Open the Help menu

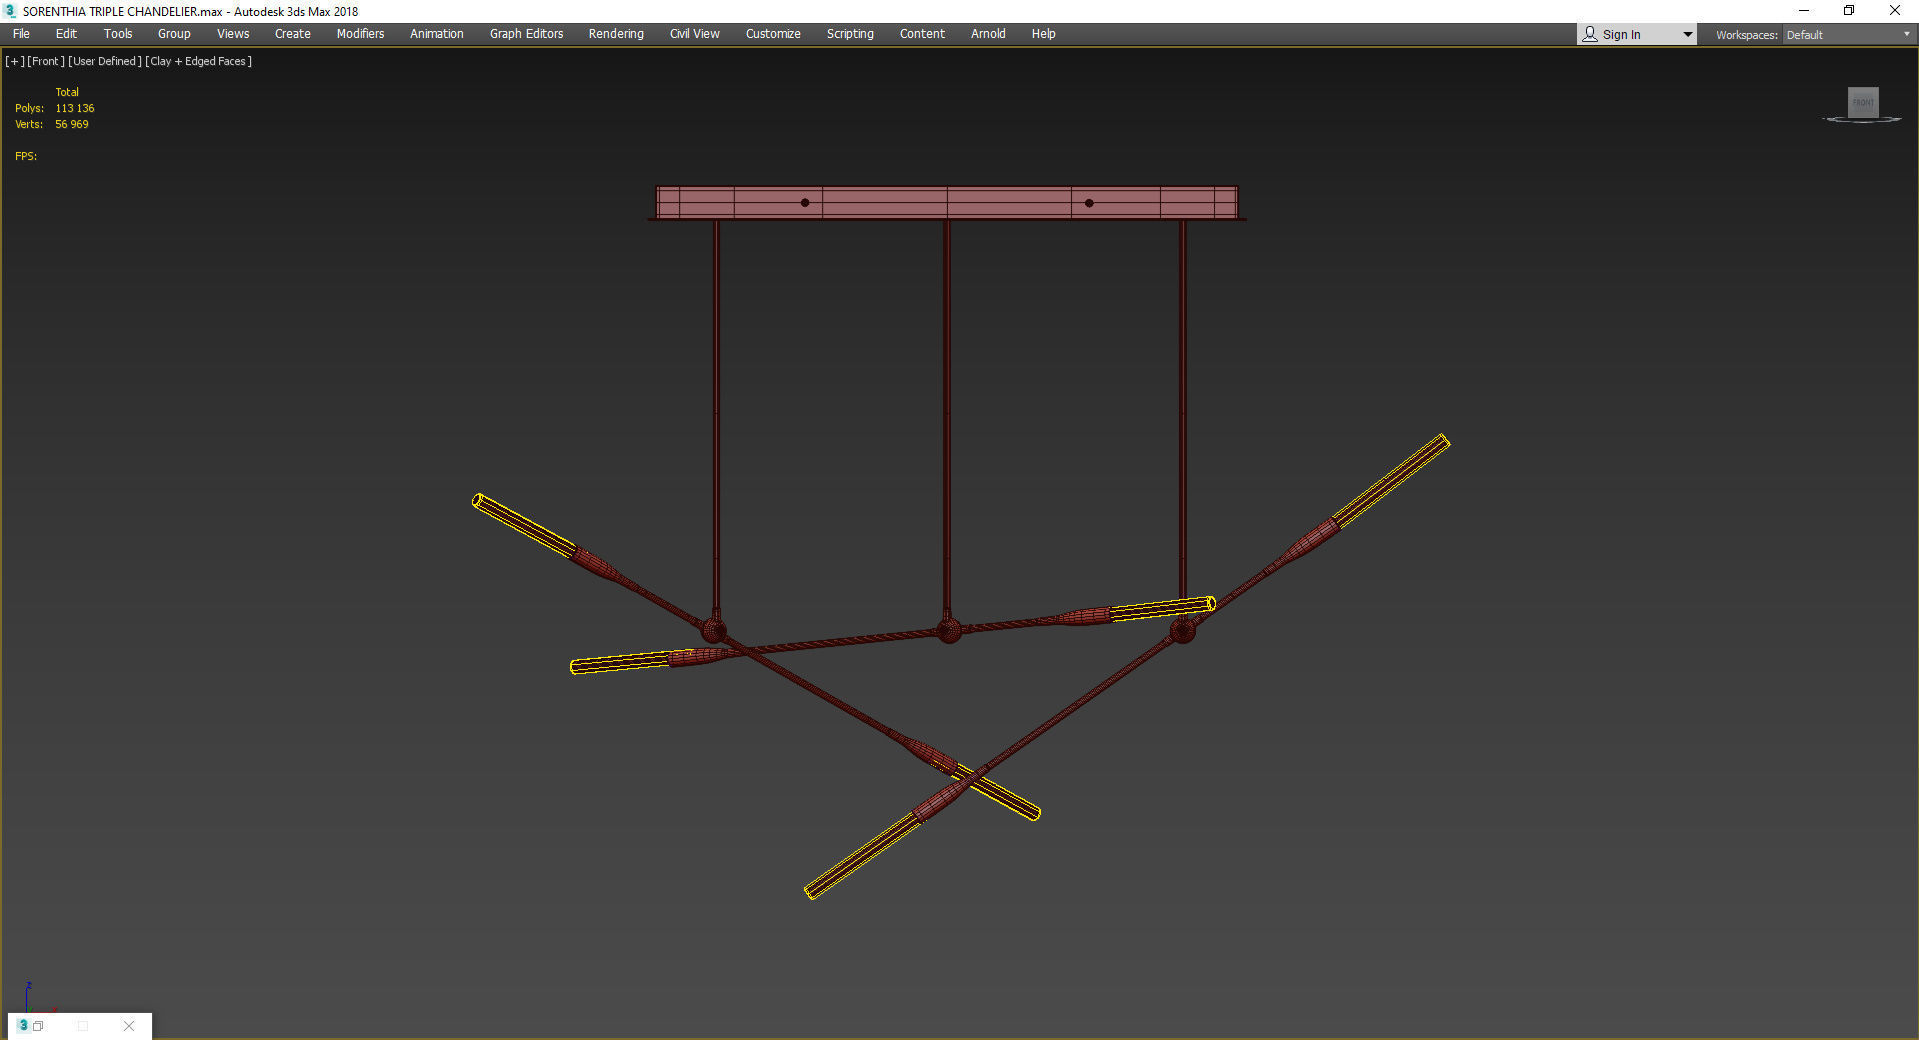click(x=1043, y=34)
